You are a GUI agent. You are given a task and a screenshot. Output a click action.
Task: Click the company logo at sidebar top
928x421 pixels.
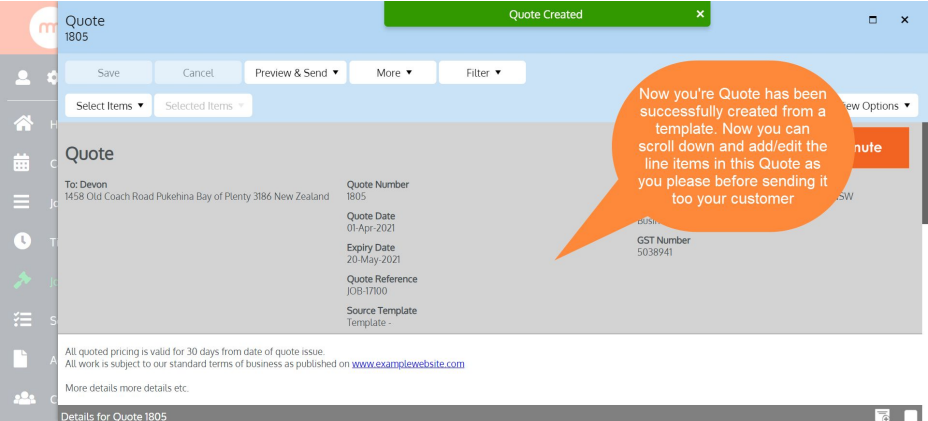44,28
